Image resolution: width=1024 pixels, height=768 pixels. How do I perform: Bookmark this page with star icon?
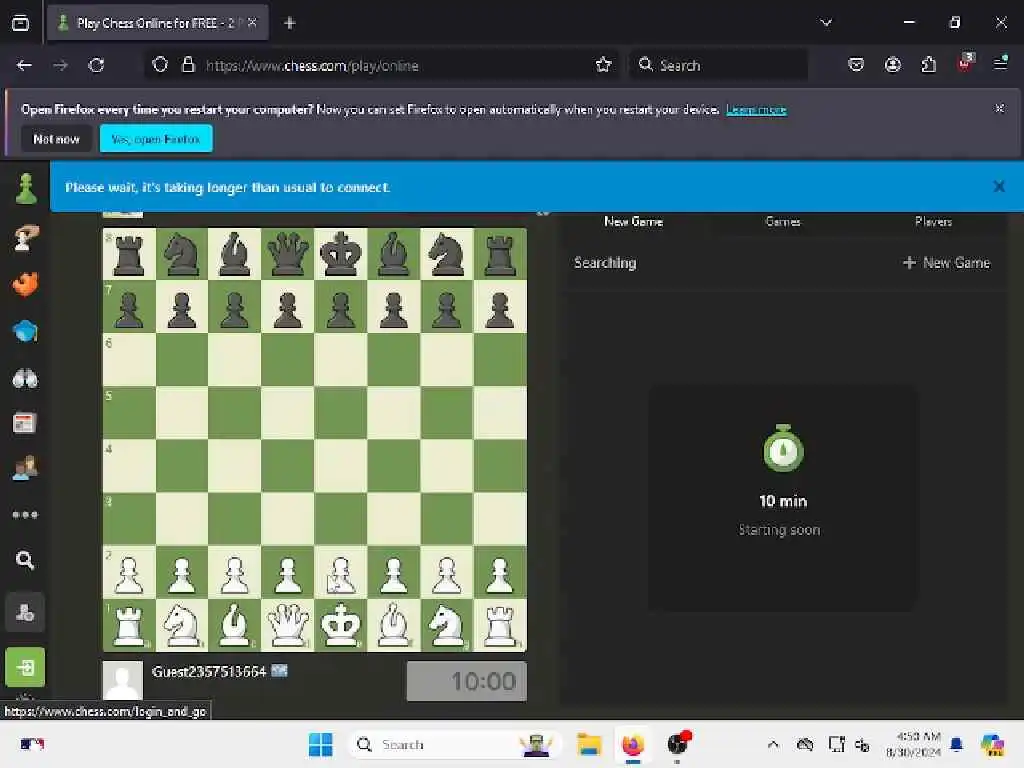[603, 65]
